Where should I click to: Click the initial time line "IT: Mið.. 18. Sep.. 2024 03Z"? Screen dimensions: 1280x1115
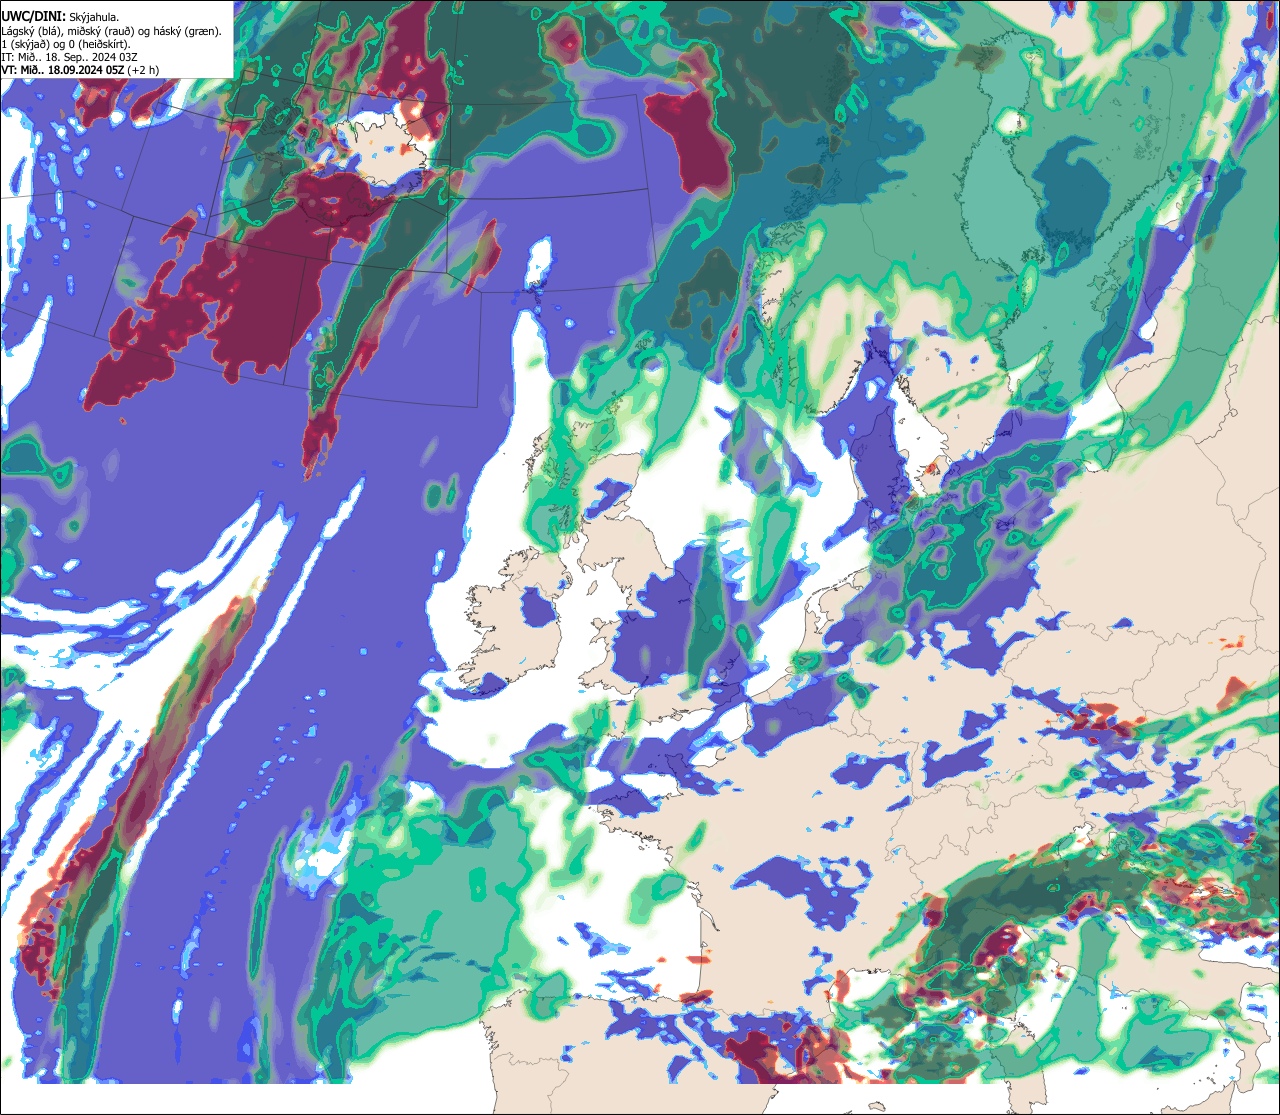point(70,57)
